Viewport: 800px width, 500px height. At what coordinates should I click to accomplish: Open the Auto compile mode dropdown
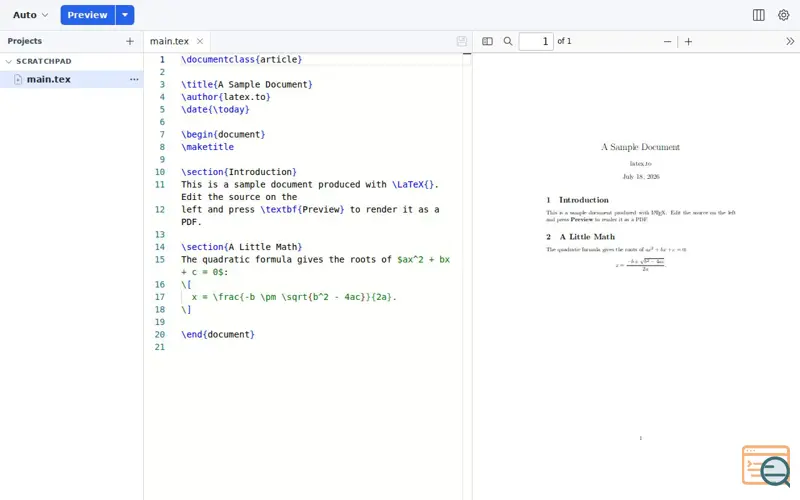tap(31, 15)
